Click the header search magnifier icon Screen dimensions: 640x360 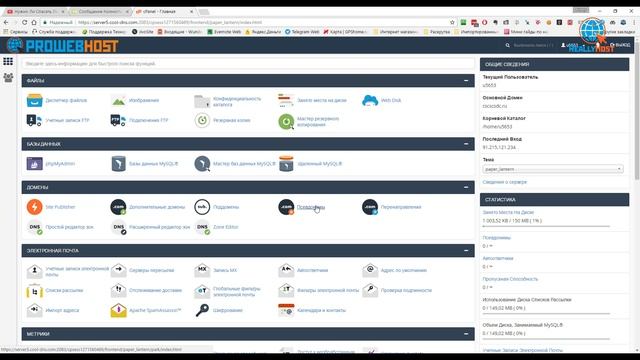point(507,45)
